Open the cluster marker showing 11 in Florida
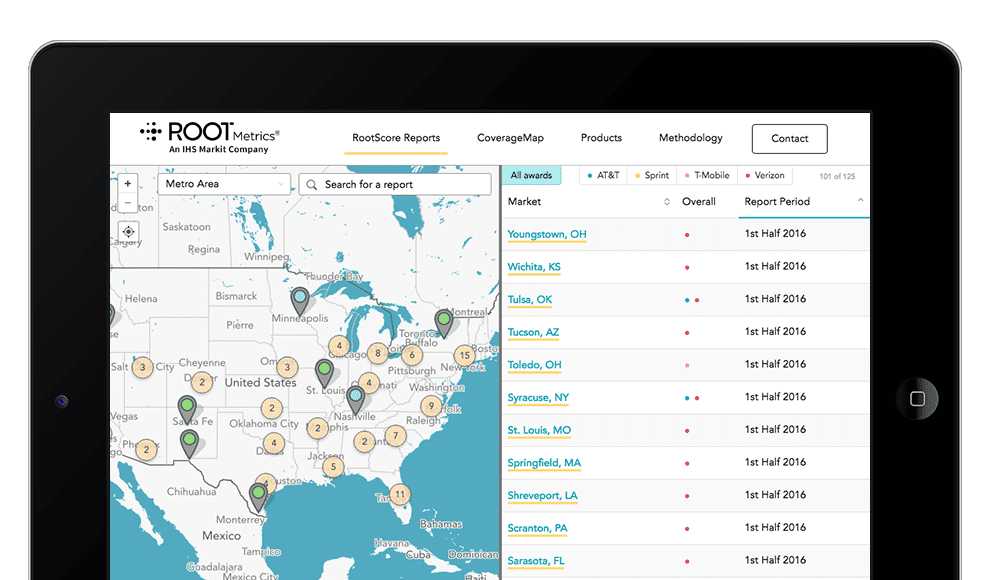This screenshot has width=990, height=580. coord(400,494)
